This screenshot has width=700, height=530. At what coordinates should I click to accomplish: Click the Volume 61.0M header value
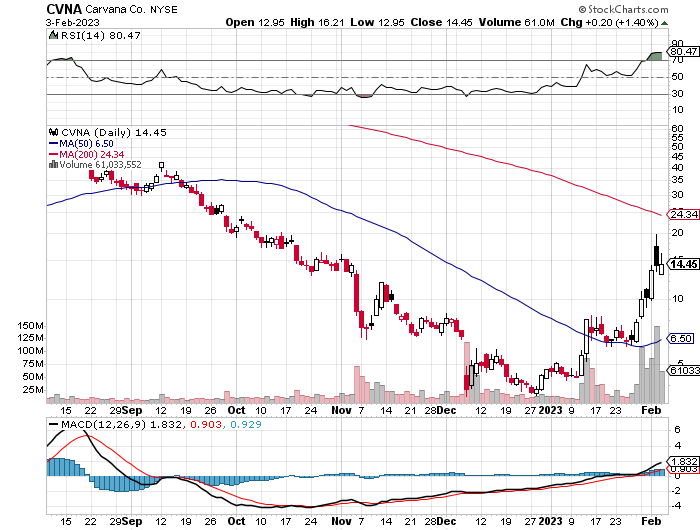pyautogui.click(x=517, y=22)
